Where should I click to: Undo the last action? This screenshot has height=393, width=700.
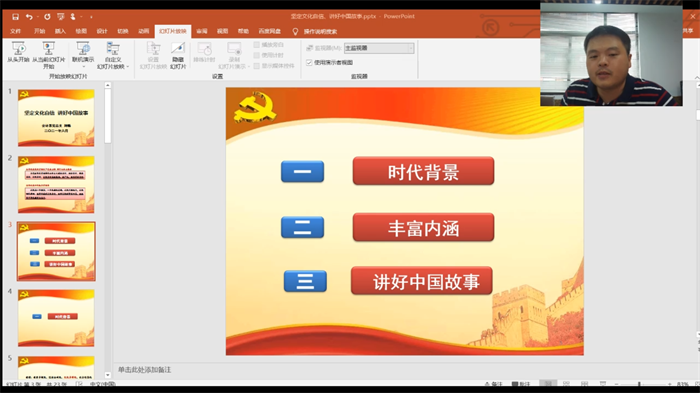pos(29,17)
